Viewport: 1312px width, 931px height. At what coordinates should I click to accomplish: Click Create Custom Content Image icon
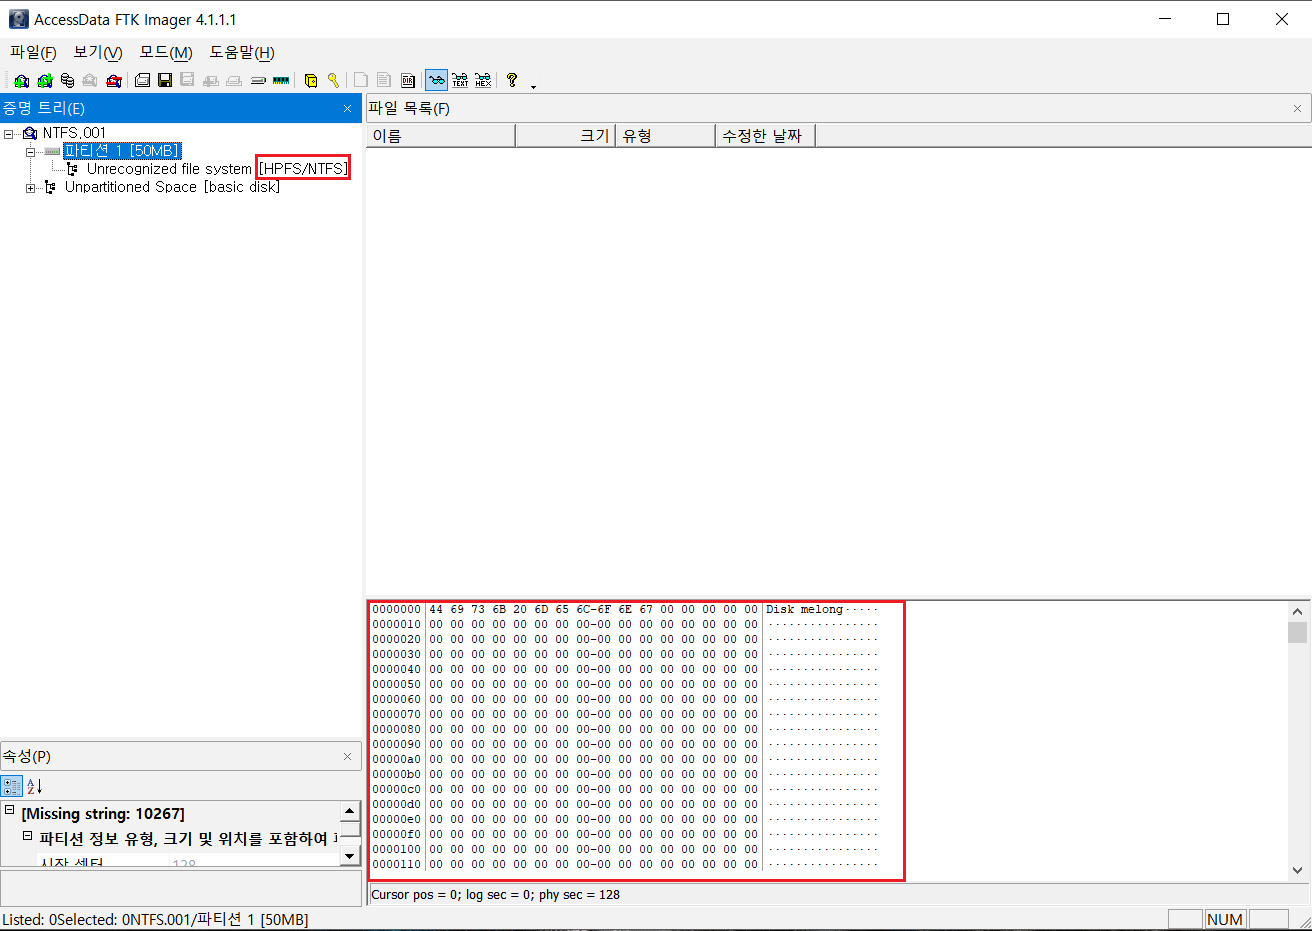pos(234,80)
